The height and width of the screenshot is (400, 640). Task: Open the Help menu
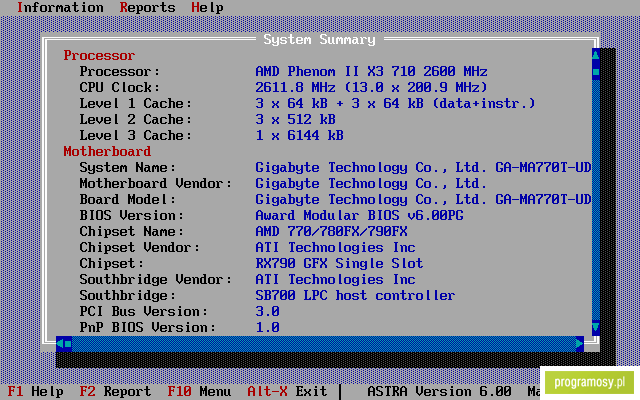(x=207, y=7)
